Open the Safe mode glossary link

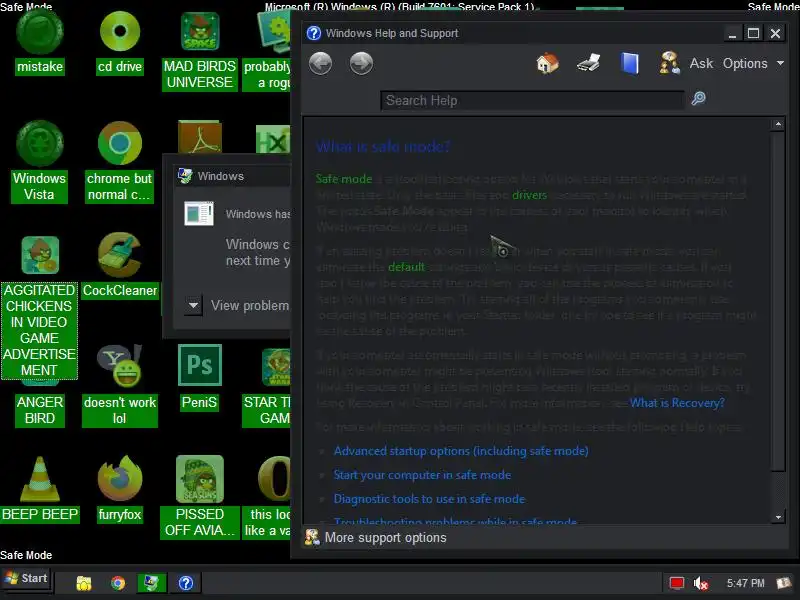tap(344, 179)
